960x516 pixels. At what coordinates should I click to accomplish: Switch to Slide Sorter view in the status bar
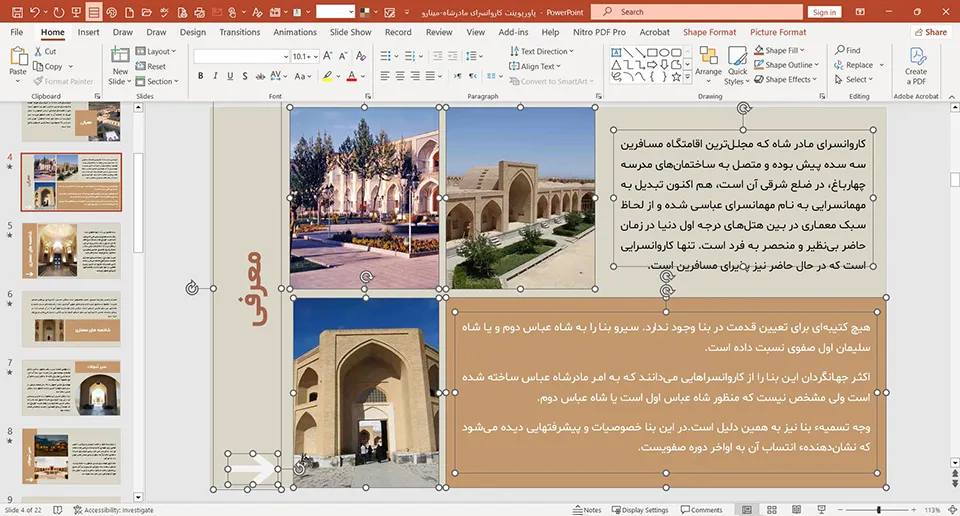[771, 510]
